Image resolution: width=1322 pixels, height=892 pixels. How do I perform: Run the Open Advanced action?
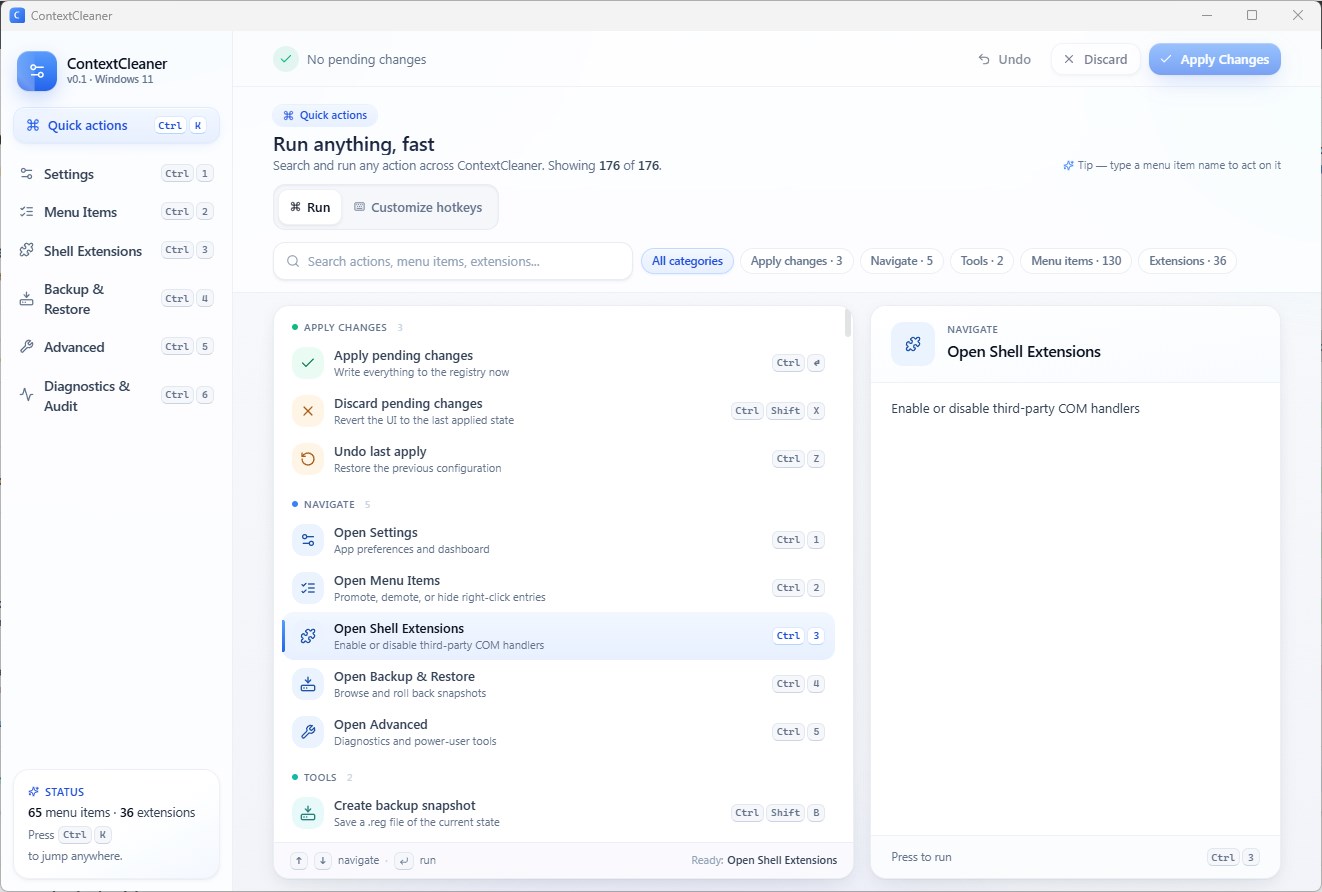558,732
